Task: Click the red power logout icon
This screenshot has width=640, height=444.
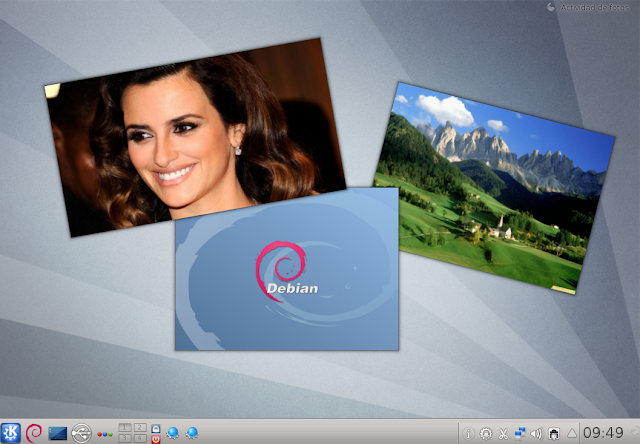Action: click(156, 439)
